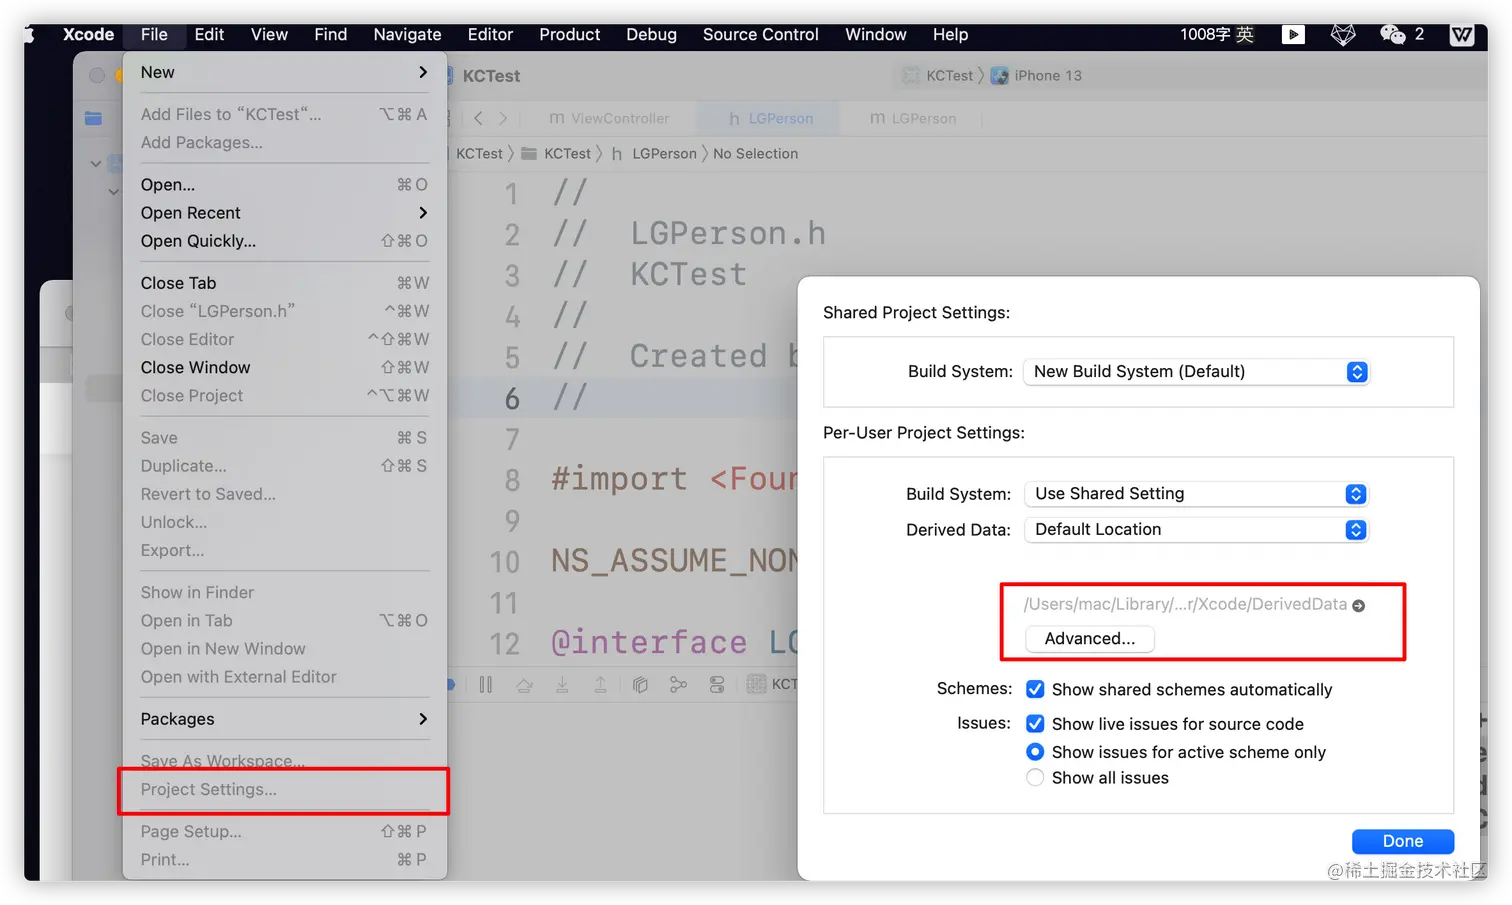Click the white play icon in menu bar
Image resolution: width=1512 pixels, height=905 pixels.
coord(1293,34)
